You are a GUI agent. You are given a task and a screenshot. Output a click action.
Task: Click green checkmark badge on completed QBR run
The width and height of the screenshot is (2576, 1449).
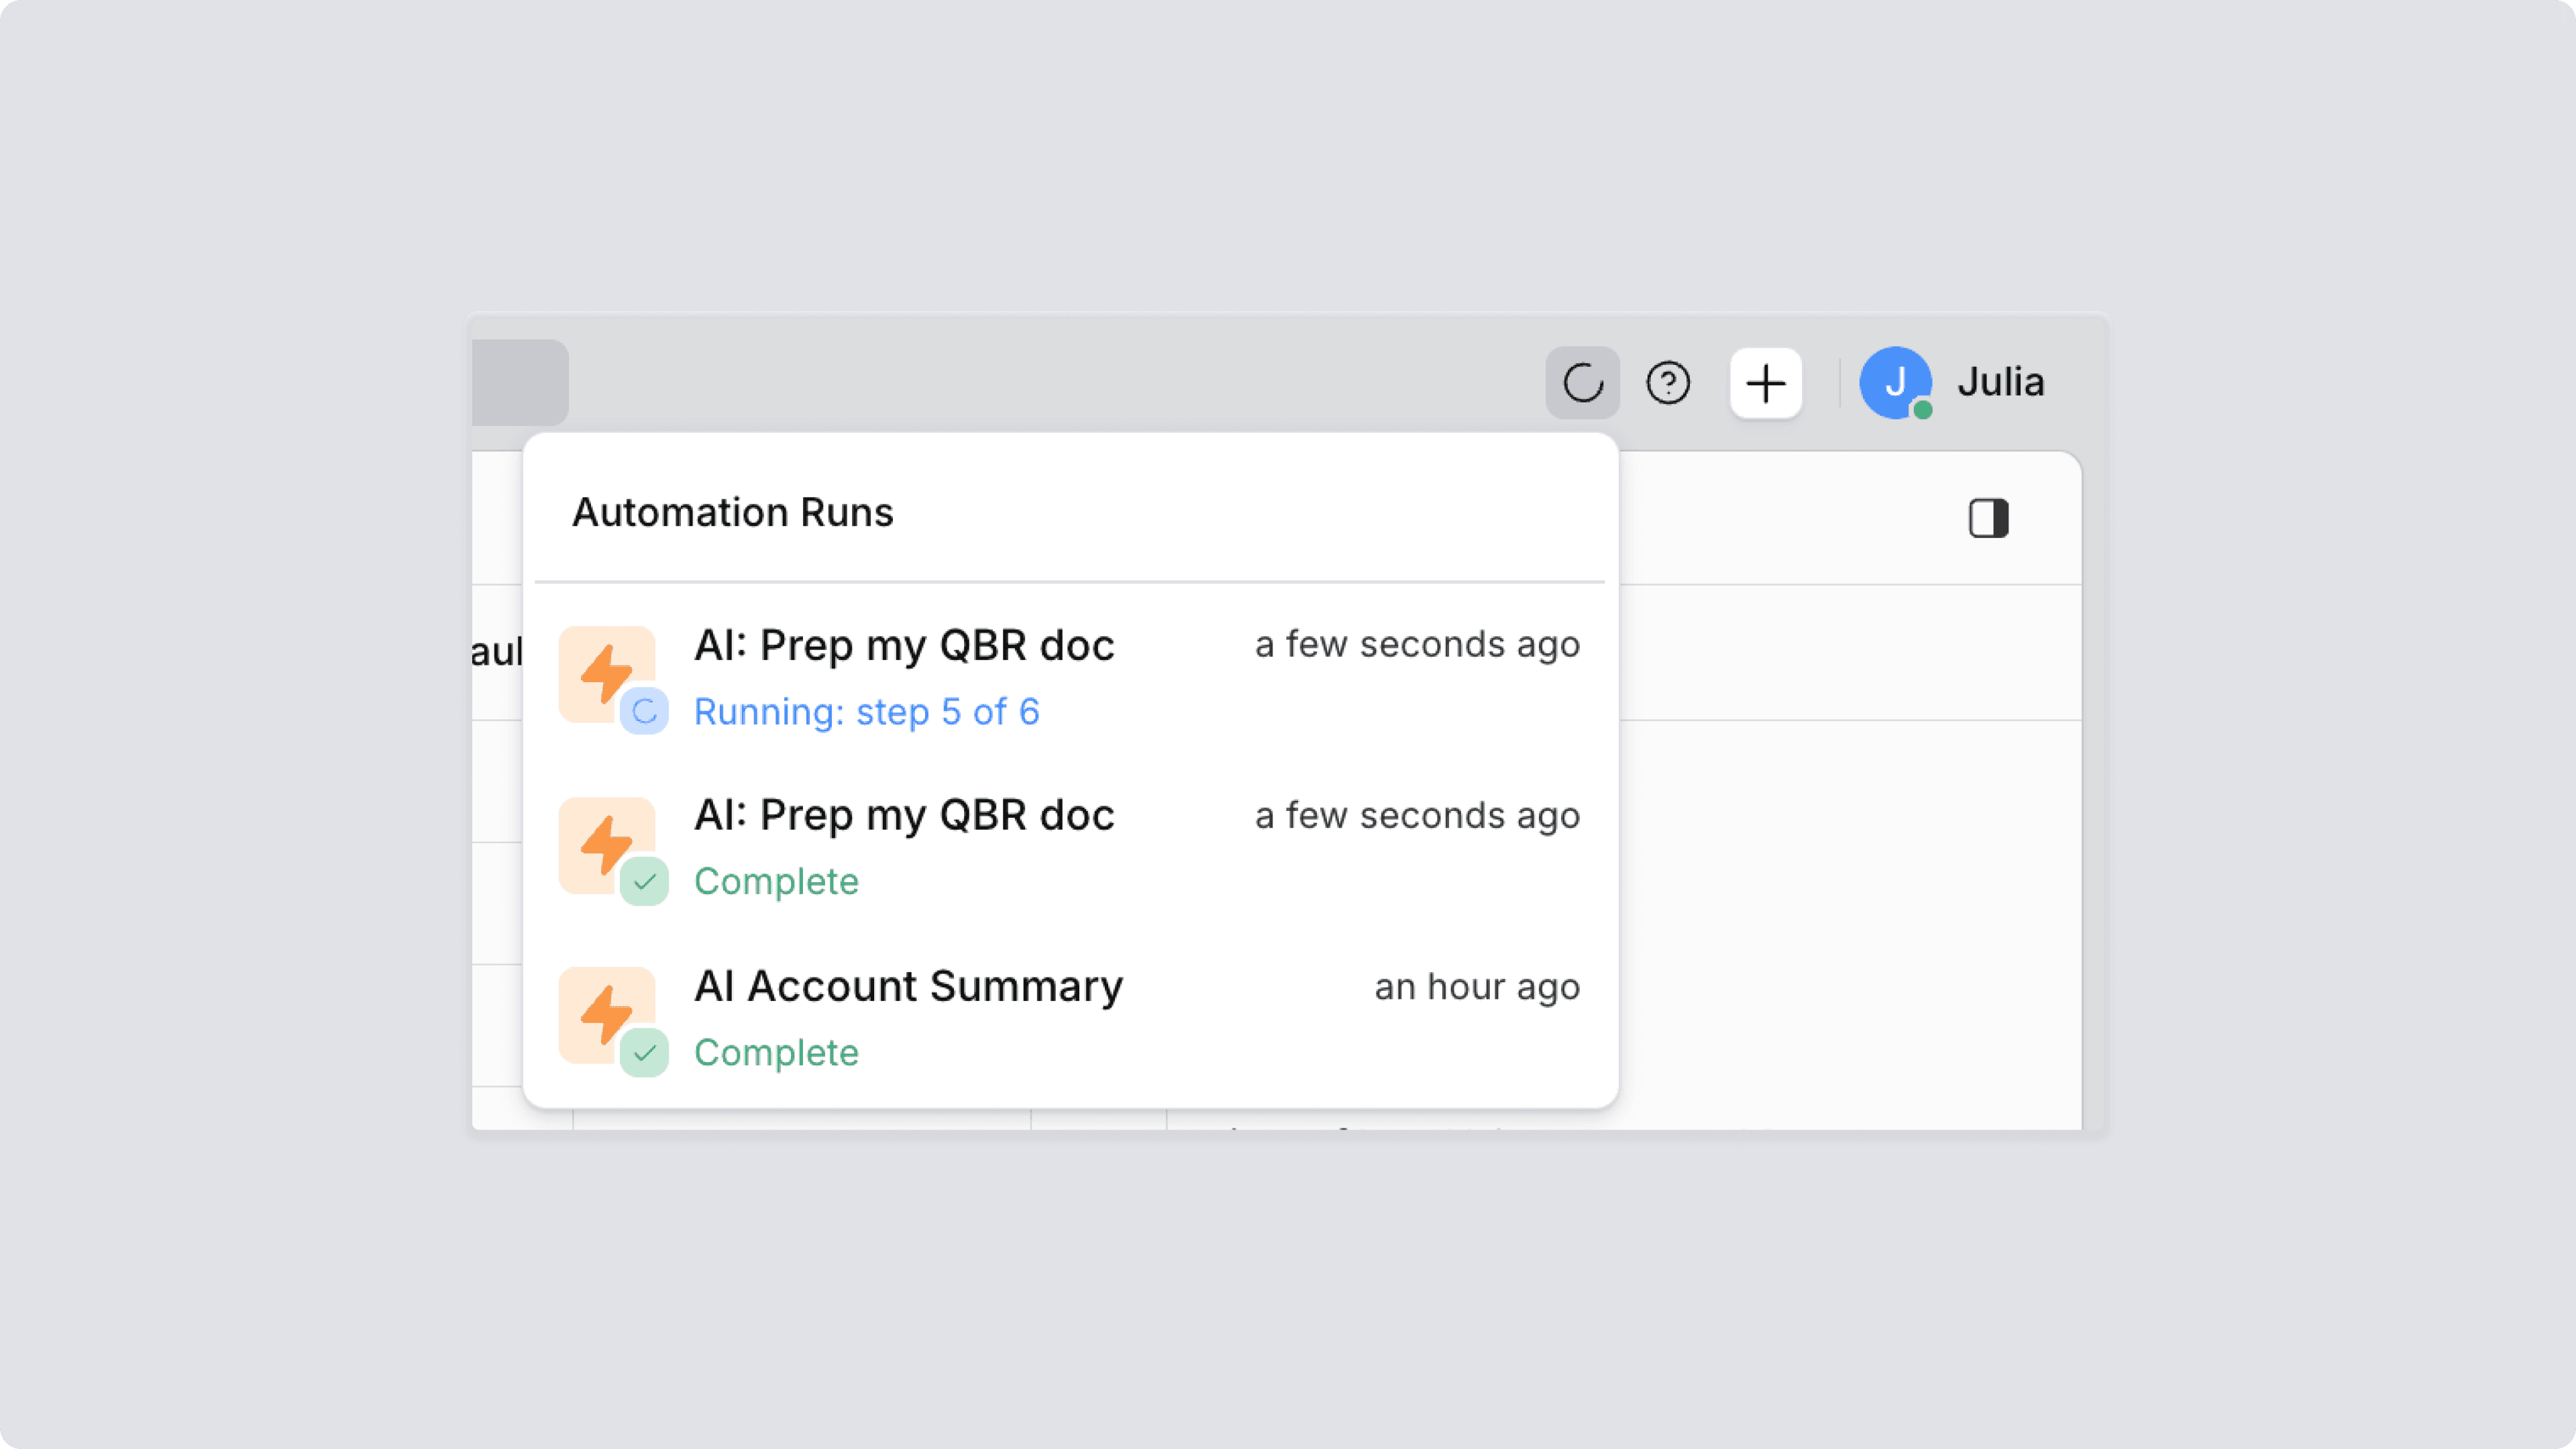pyautogui.click(x=644, y=881)
